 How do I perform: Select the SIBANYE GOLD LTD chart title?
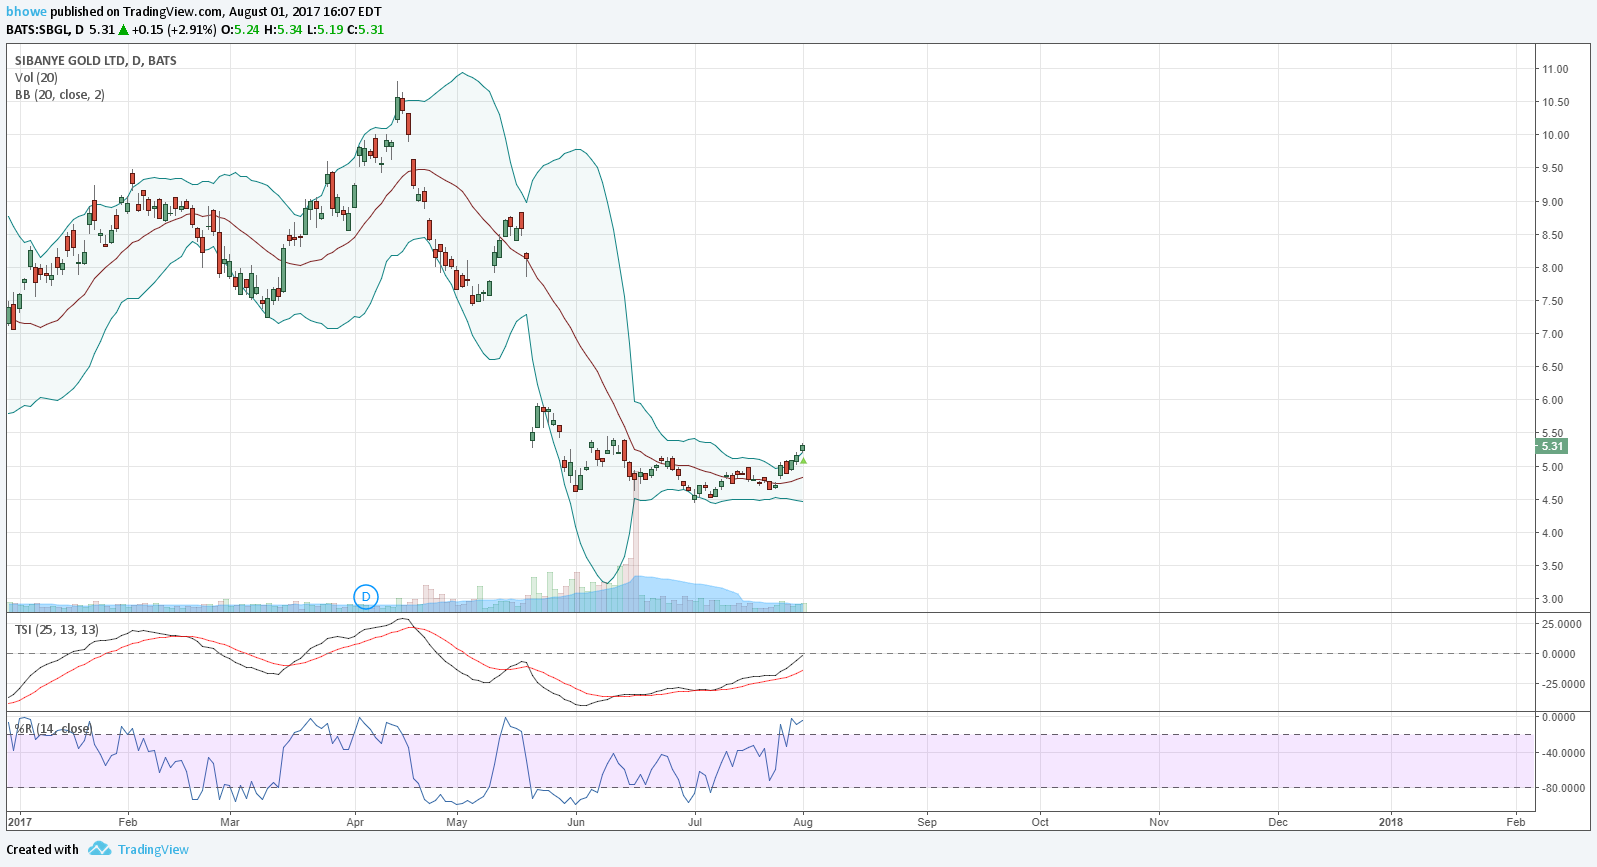tap(96, 60)
